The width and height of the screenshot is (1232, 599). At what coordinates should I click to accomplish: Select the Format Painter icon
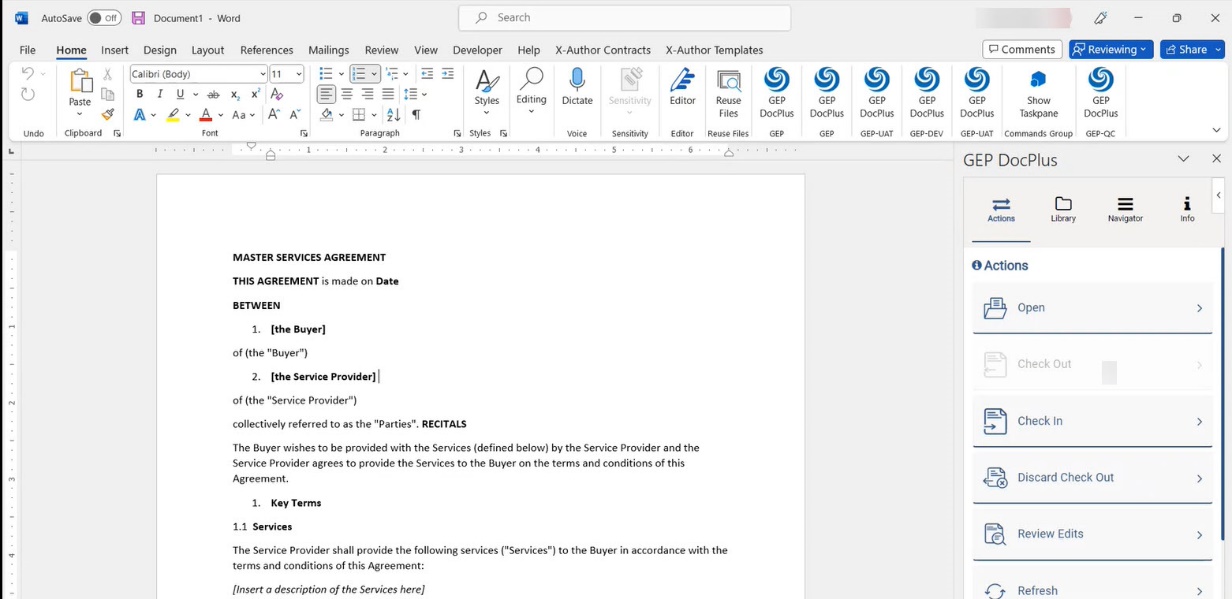point(108,115)
